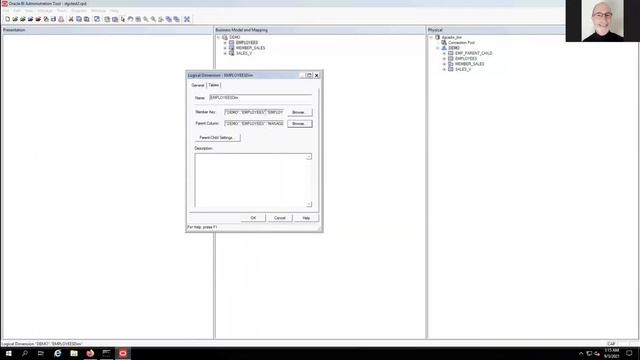Select EMPLOYEES in Business Model tree
Image resolution: width=640 pixels, height=360 pixels.
247,42
